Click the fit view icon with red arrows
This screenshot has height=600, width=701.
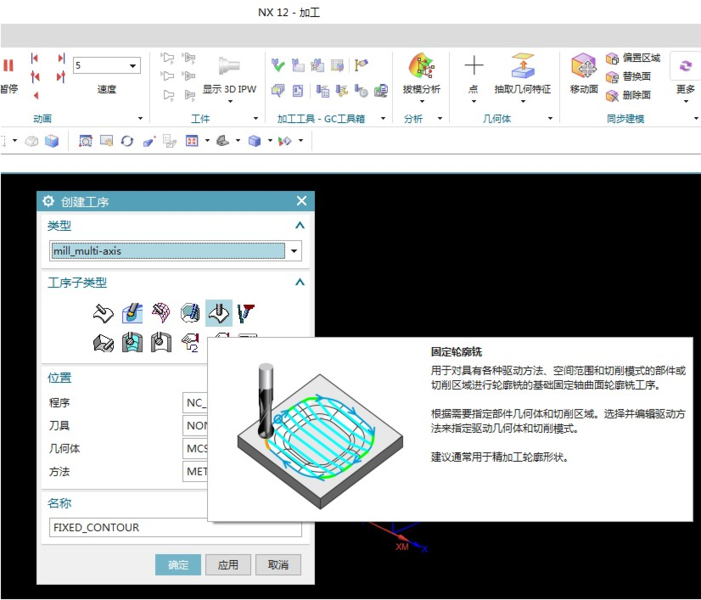[x=192, y=141]
